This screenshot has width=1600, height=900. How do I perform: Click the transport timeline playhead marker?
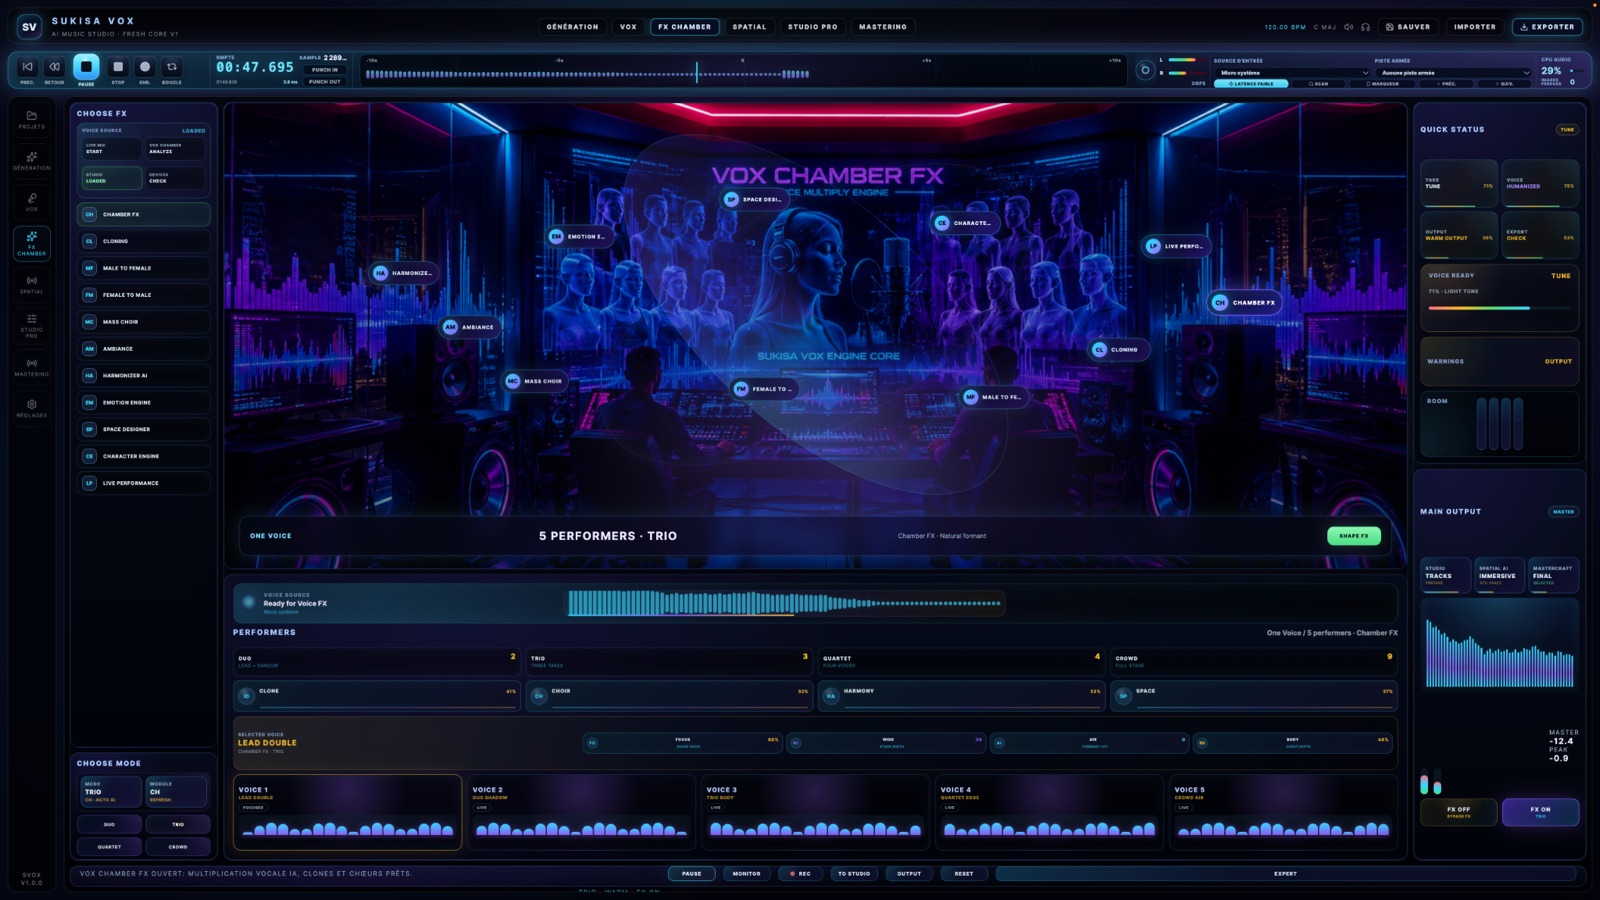click(697, 72)
